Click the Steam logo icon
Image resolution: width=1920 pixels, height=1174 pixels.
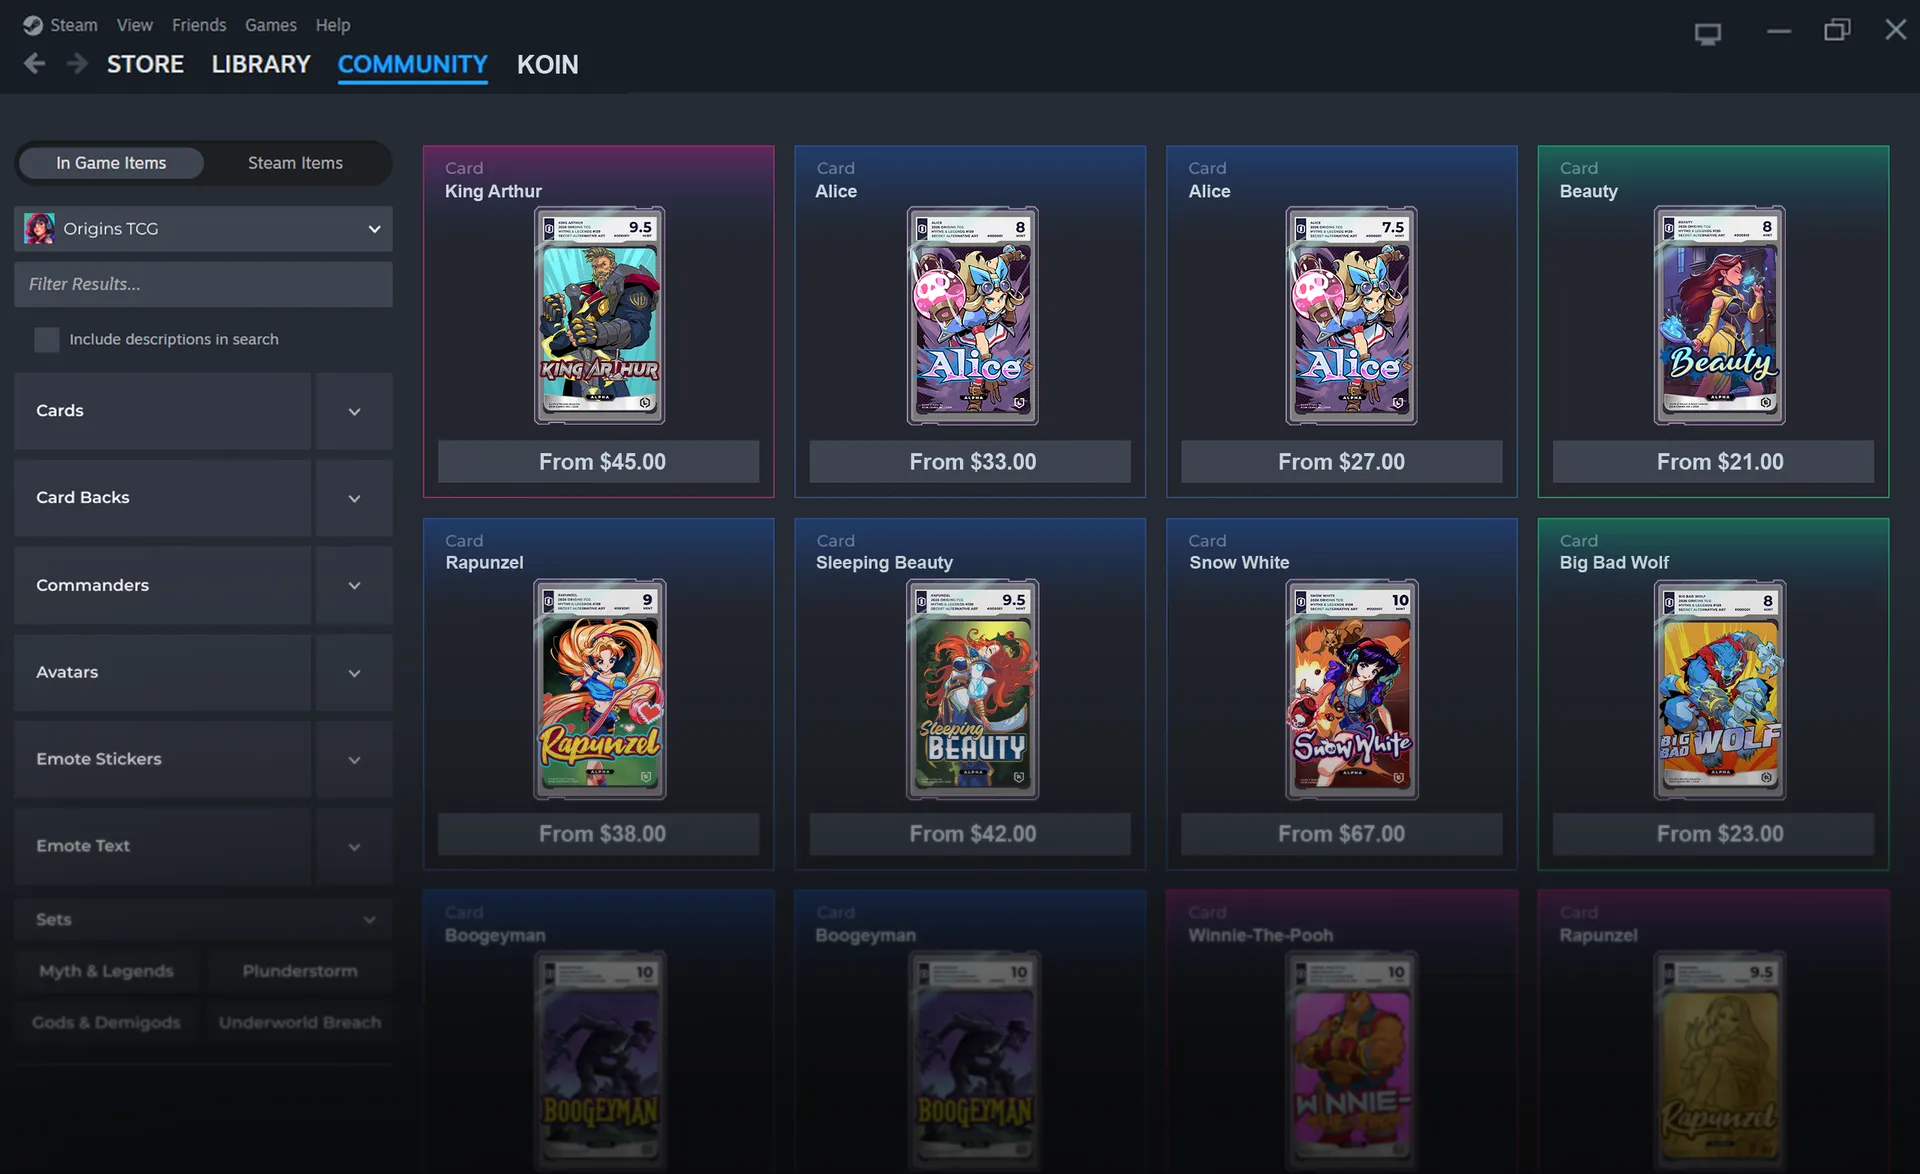tap(32, 25)
